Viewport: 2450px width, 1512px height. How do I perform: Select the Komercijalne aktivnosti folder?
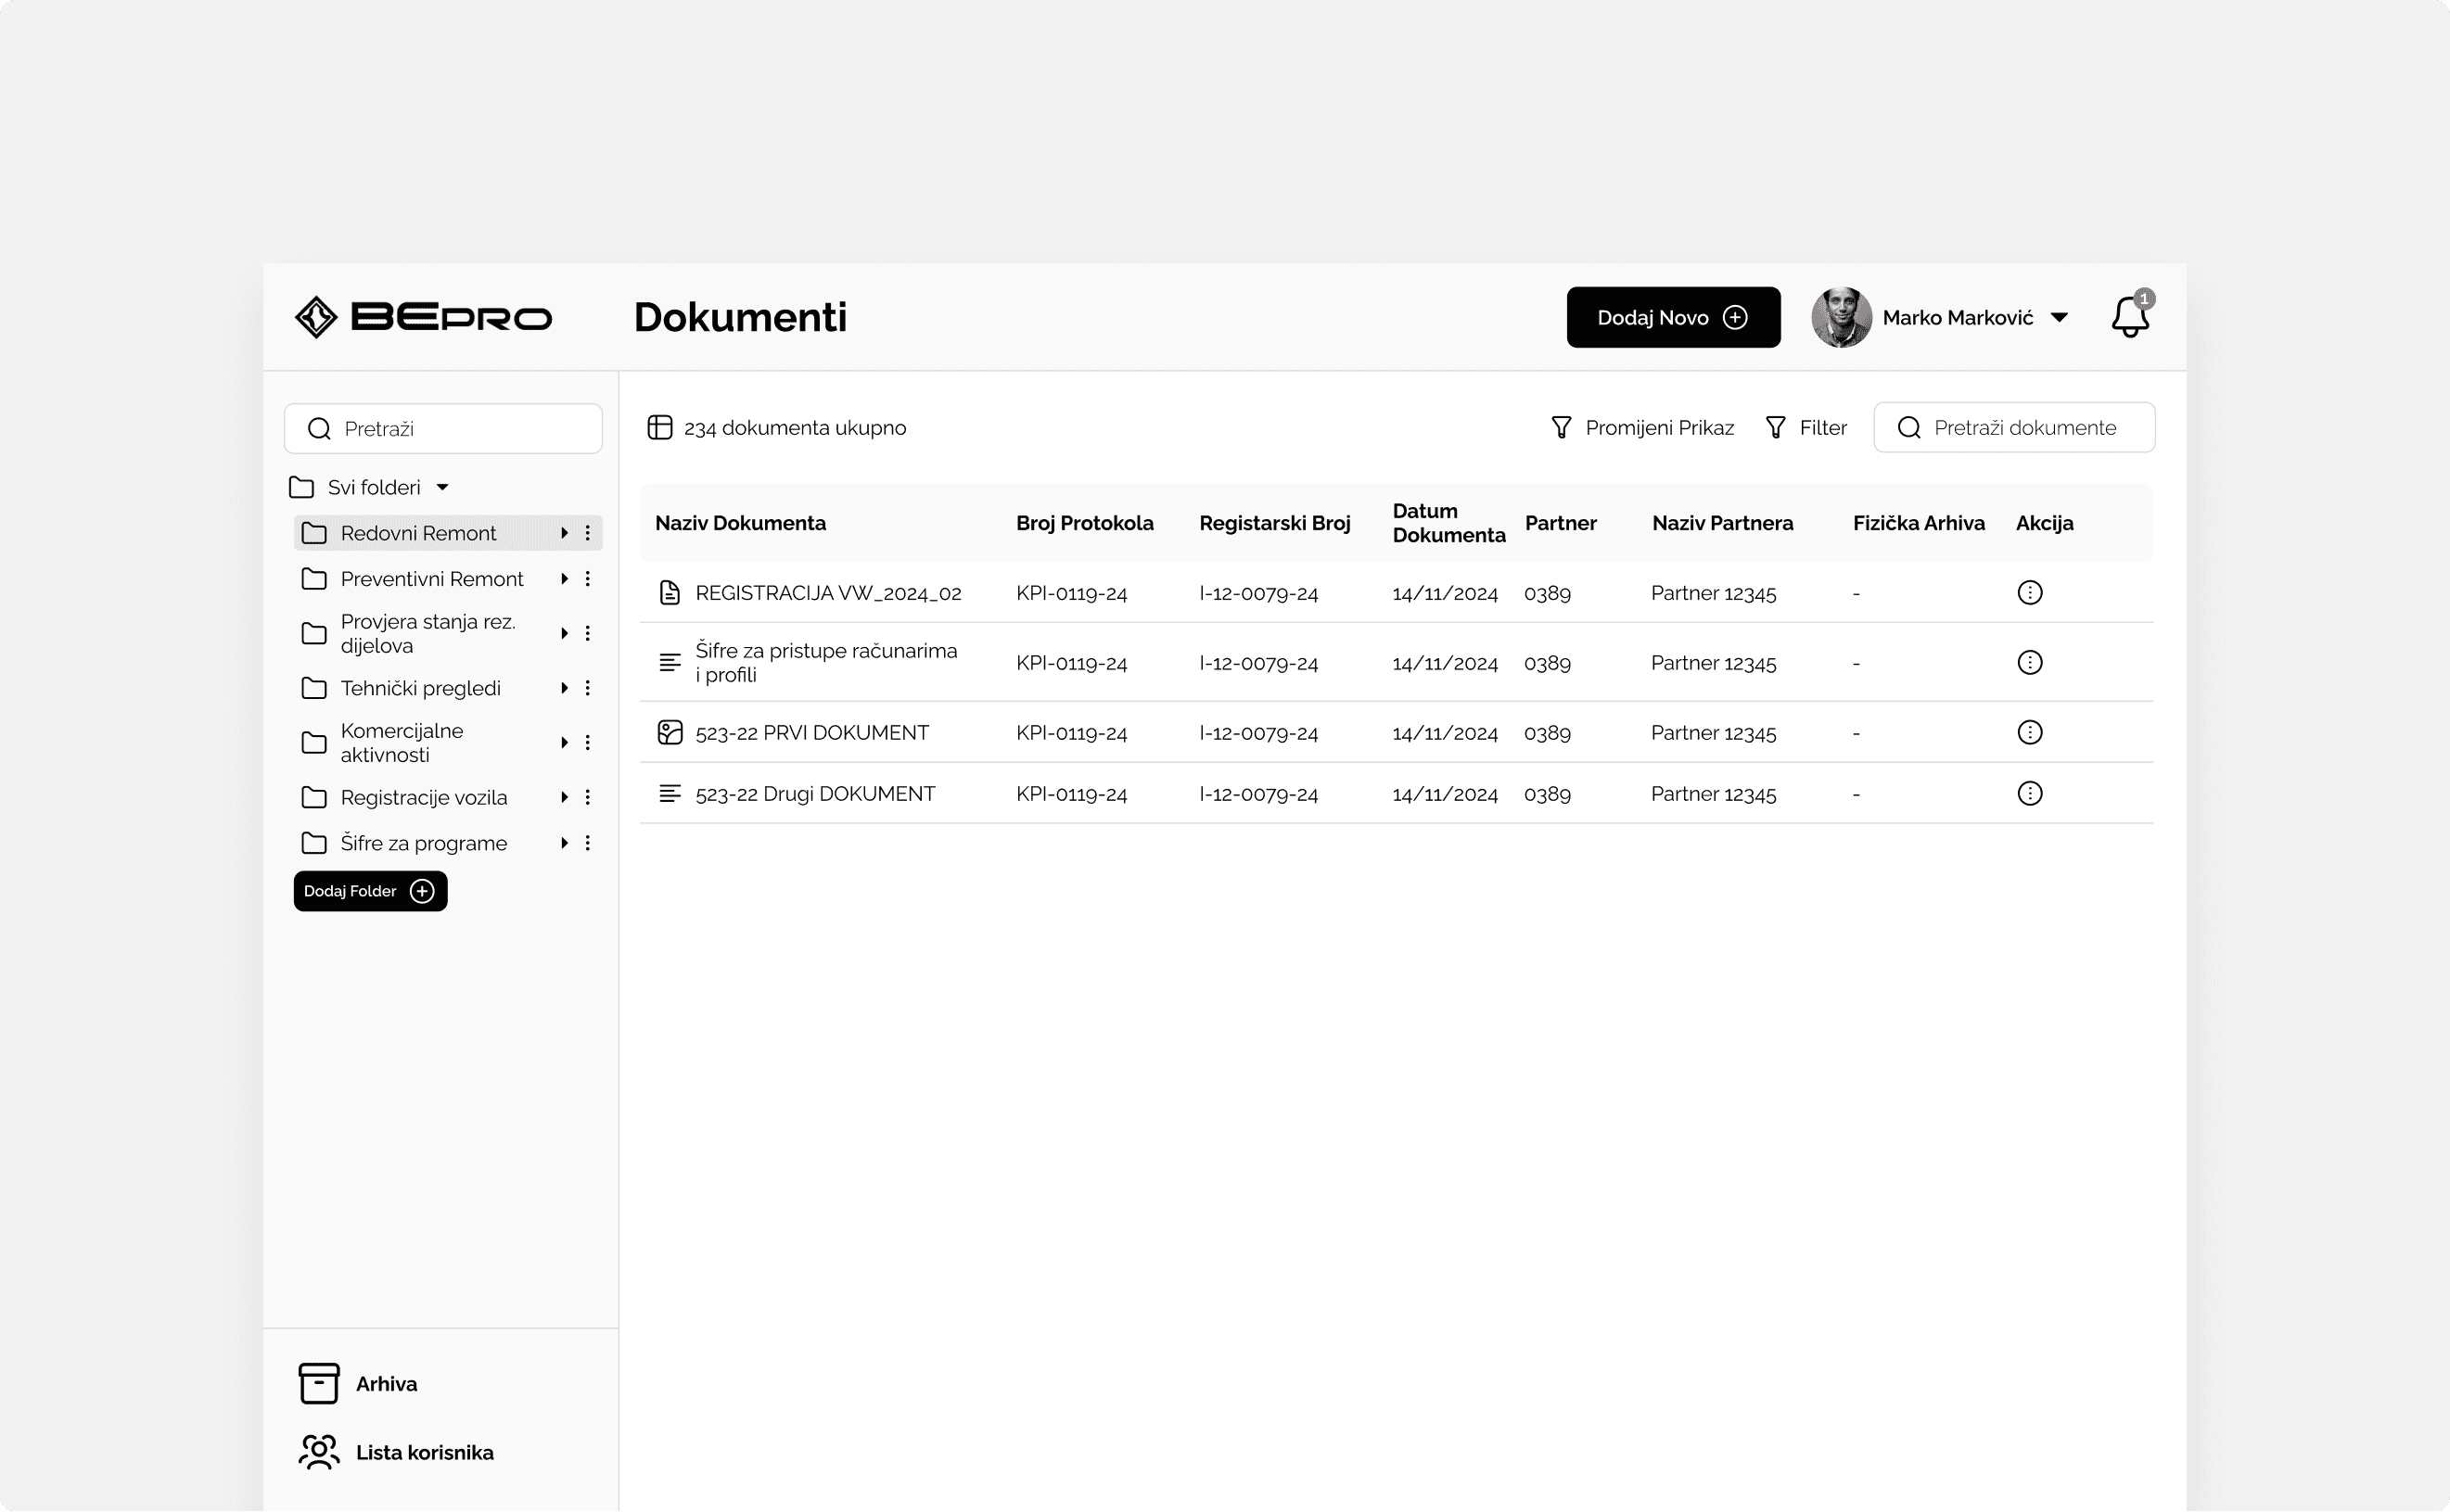click(x=402, y=742)
